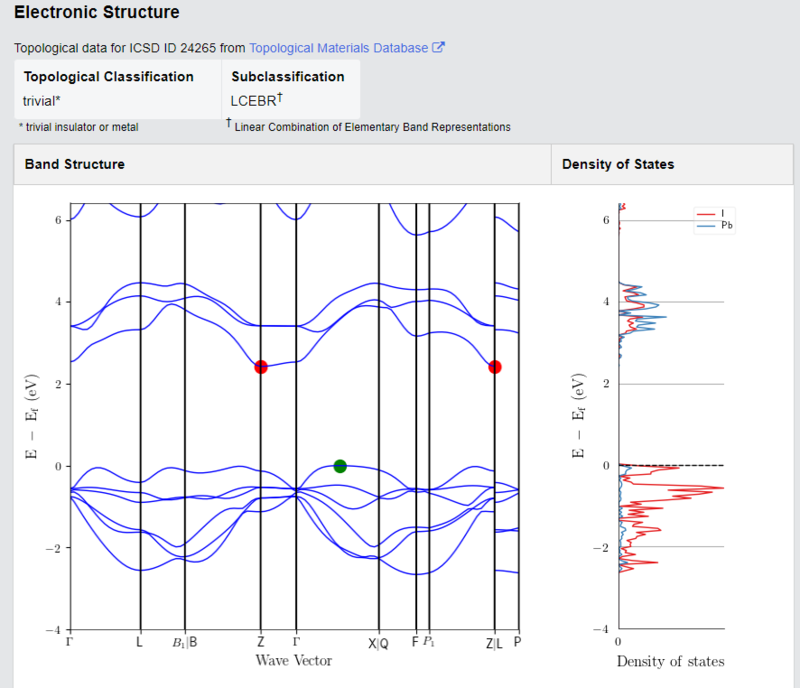Click the B₁|B wave vector label
800x688 pixels.
tap(185, 643)
